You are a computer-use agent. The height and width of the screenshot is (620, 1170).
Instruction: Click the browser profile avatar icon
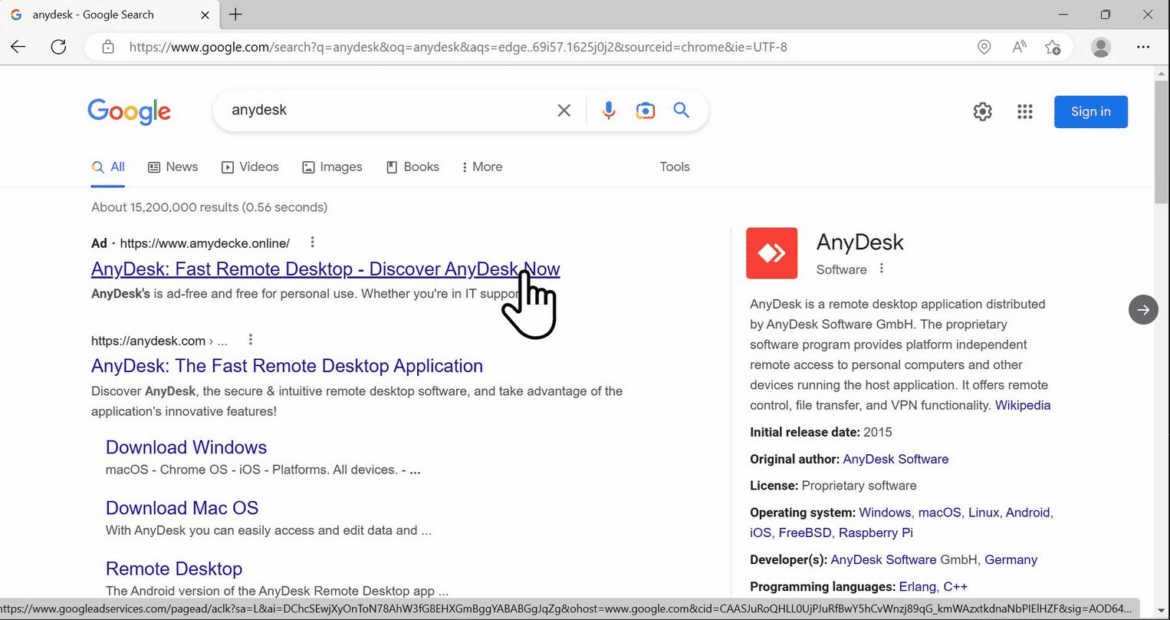1101,47
